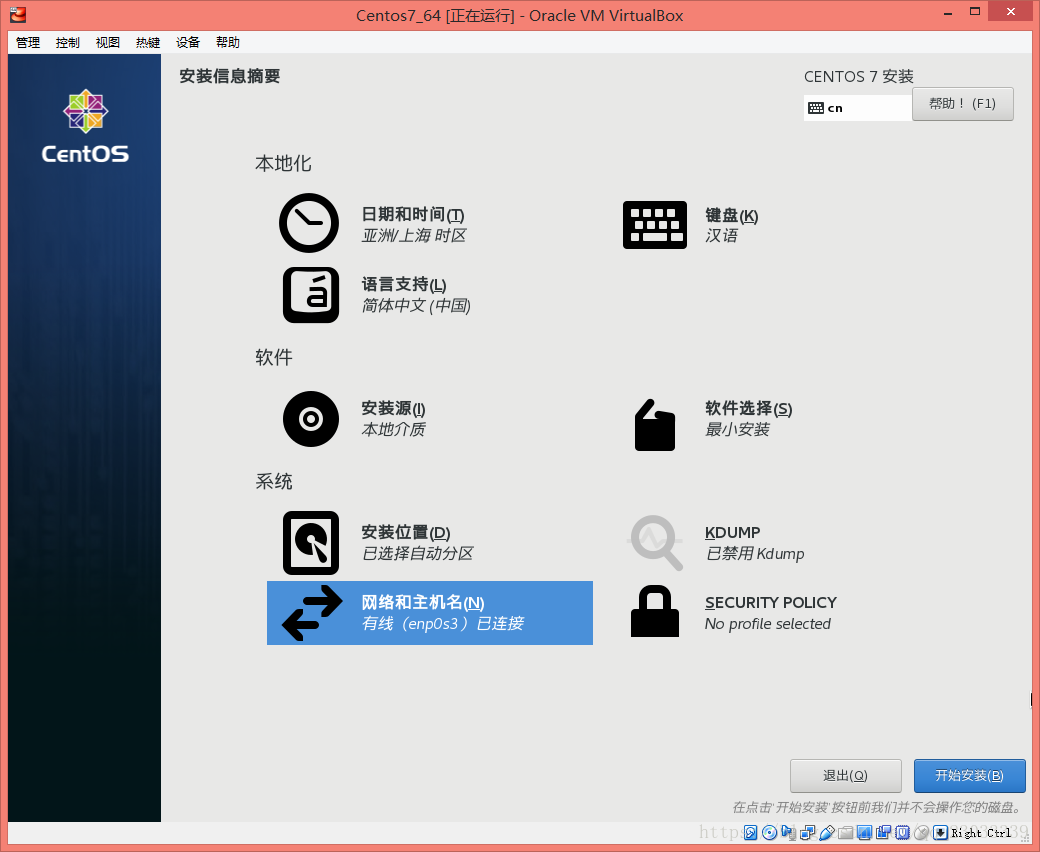Open the 热键 menu
The height and width of the screenshot is (852, 1040).
[x=148, y=42]
